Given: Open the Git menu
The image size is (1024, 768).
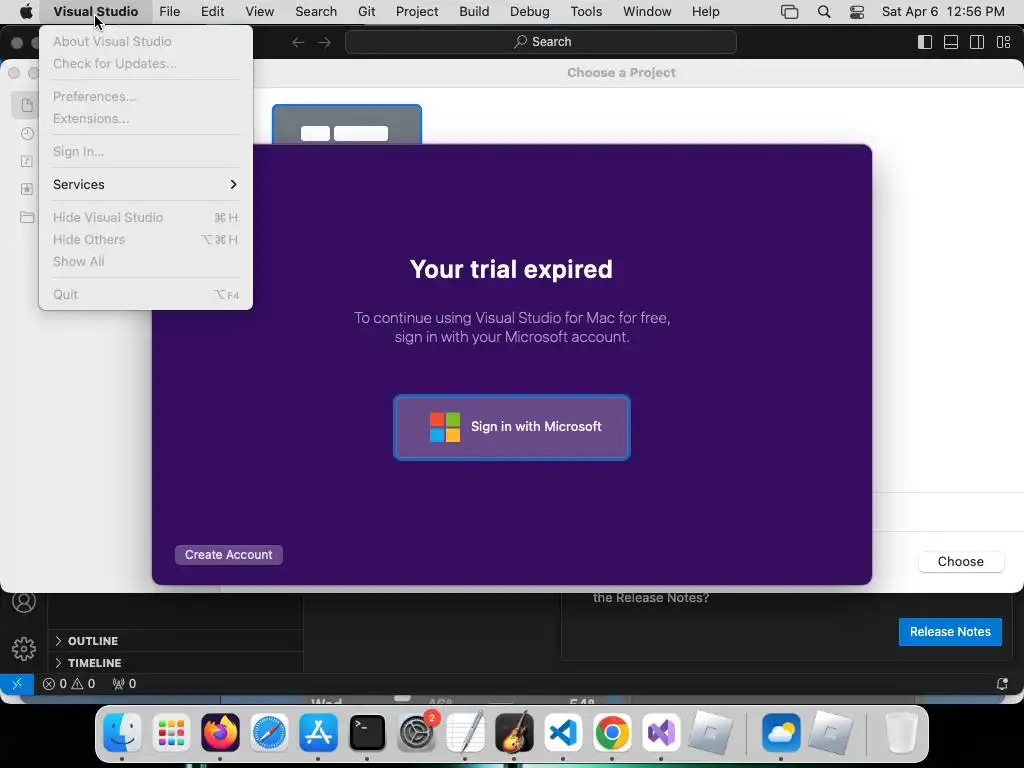Looking at the screenshot, I should tap(366, 12).
